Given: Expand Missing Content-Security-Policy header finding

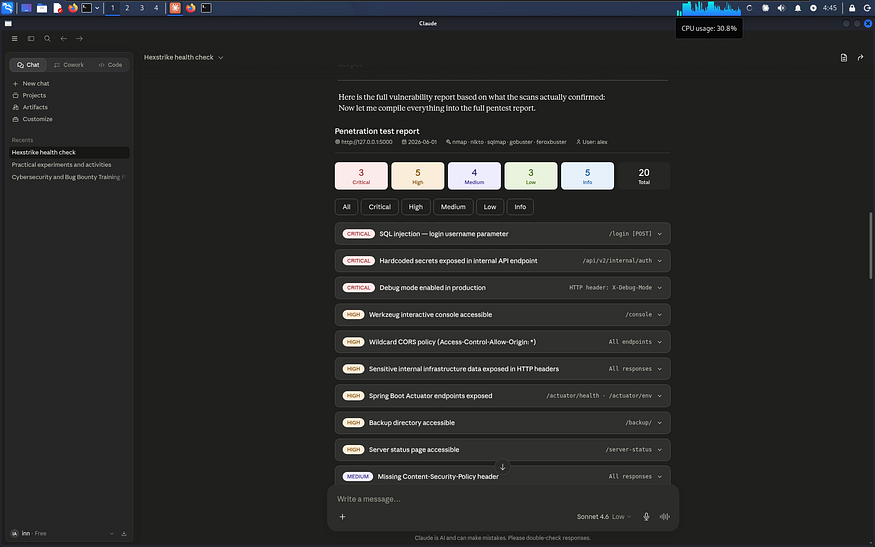Looking at the screenshot, I should [502, 477].
